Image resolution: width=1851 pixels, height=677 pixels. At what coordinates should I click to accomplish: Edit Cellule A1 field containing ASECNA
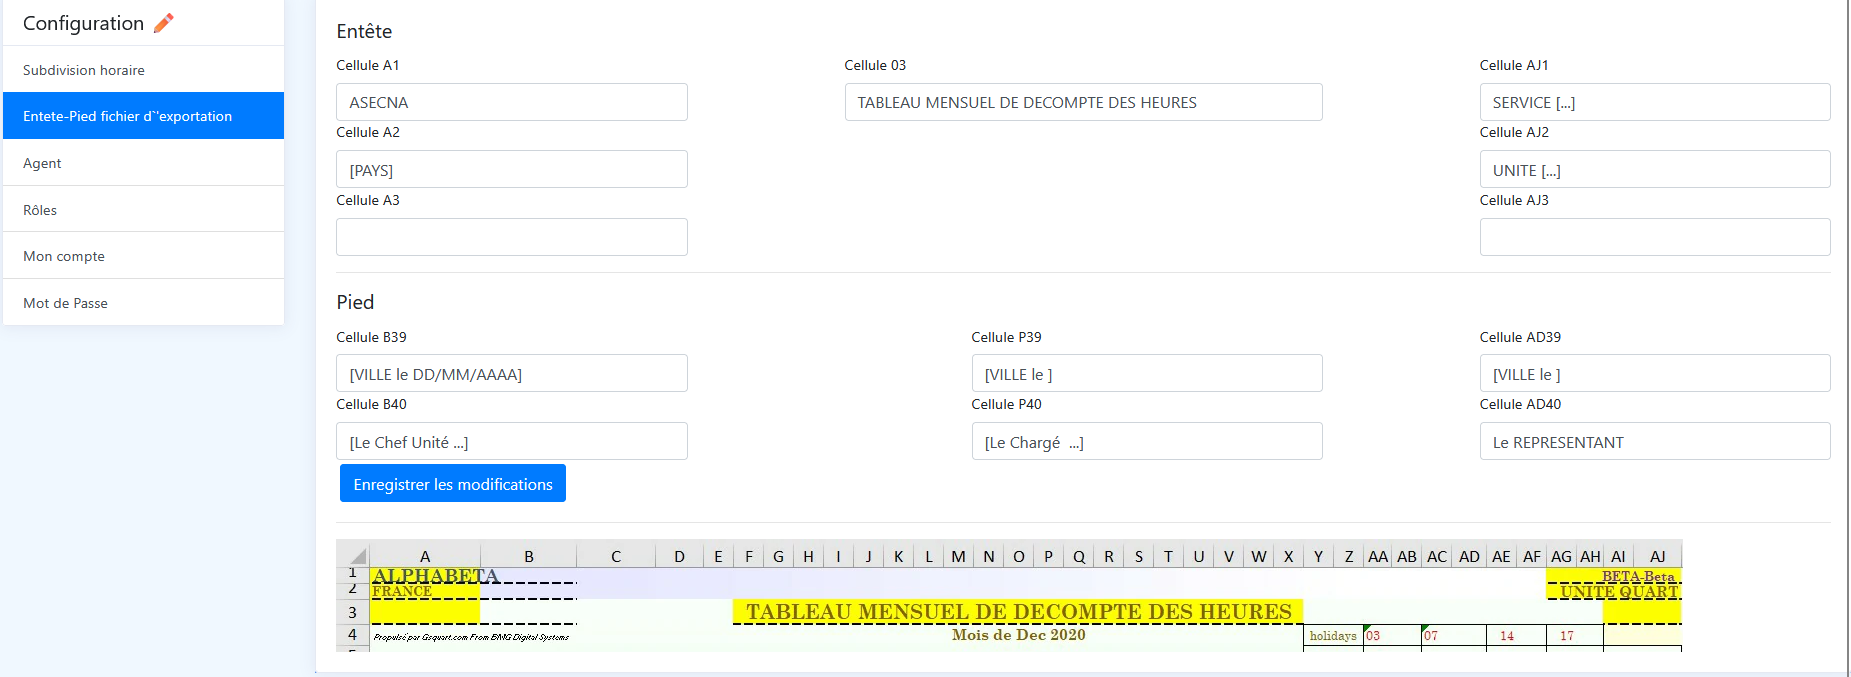tap(512, 102)
